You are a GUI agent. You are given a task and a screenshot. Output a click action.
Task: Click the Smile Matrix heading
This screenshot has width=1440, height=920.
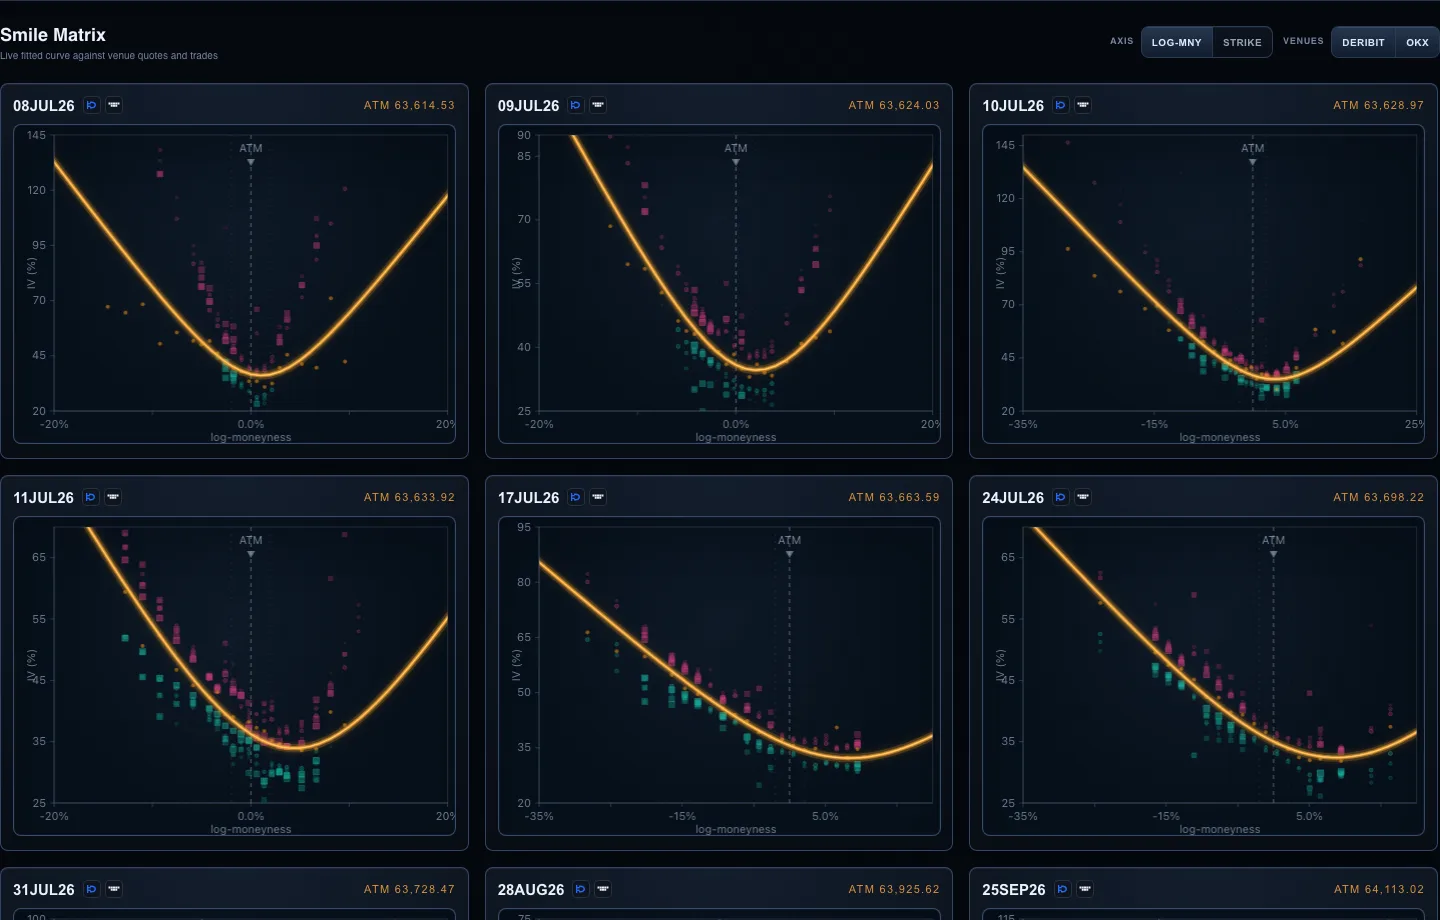pyautogui.click(x=53, y=35)
